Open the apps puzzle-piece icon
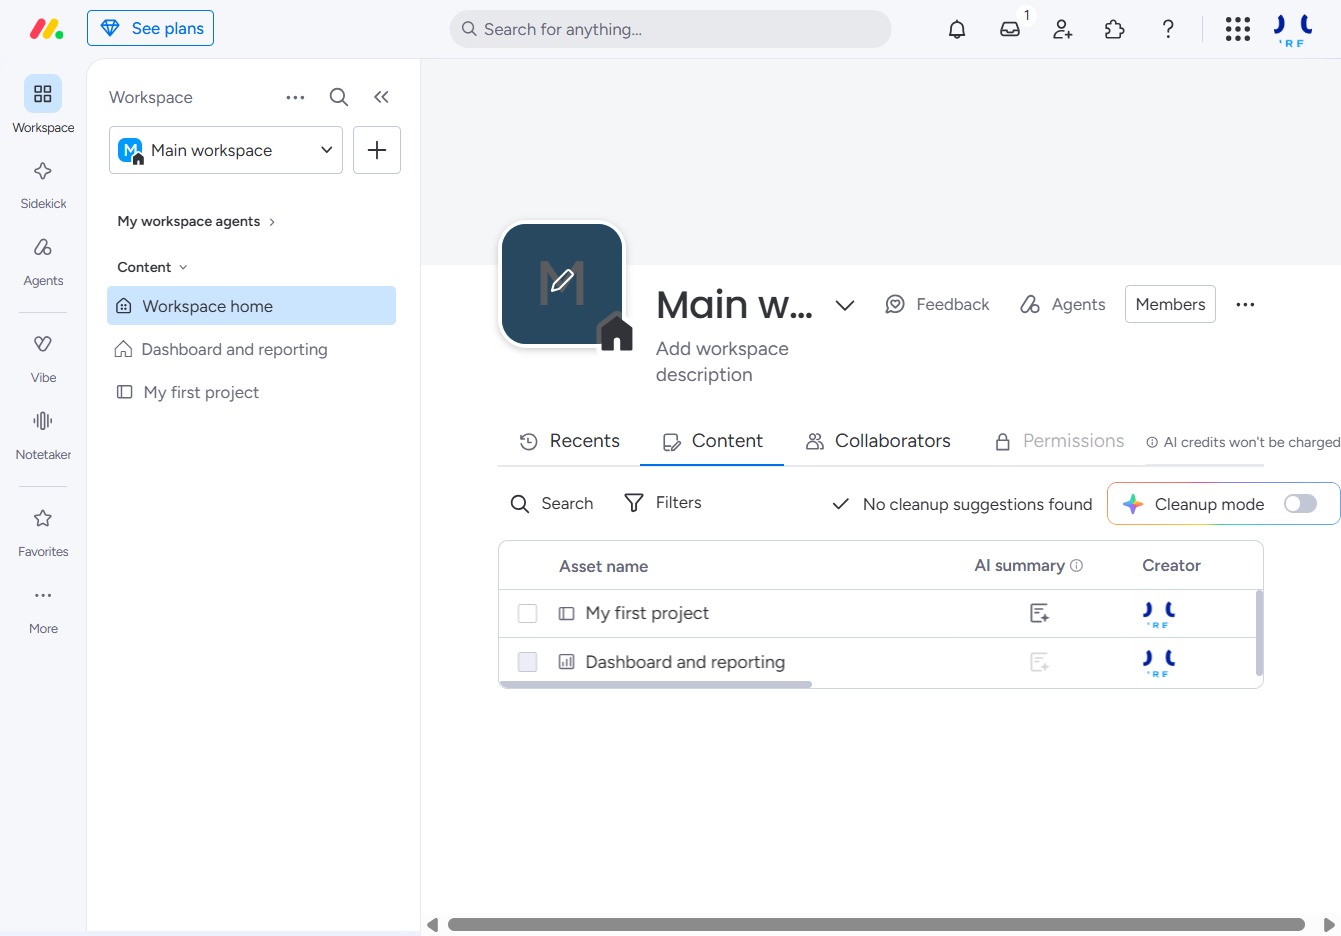The image size is (1341, 936). (x=1115, y=29)
